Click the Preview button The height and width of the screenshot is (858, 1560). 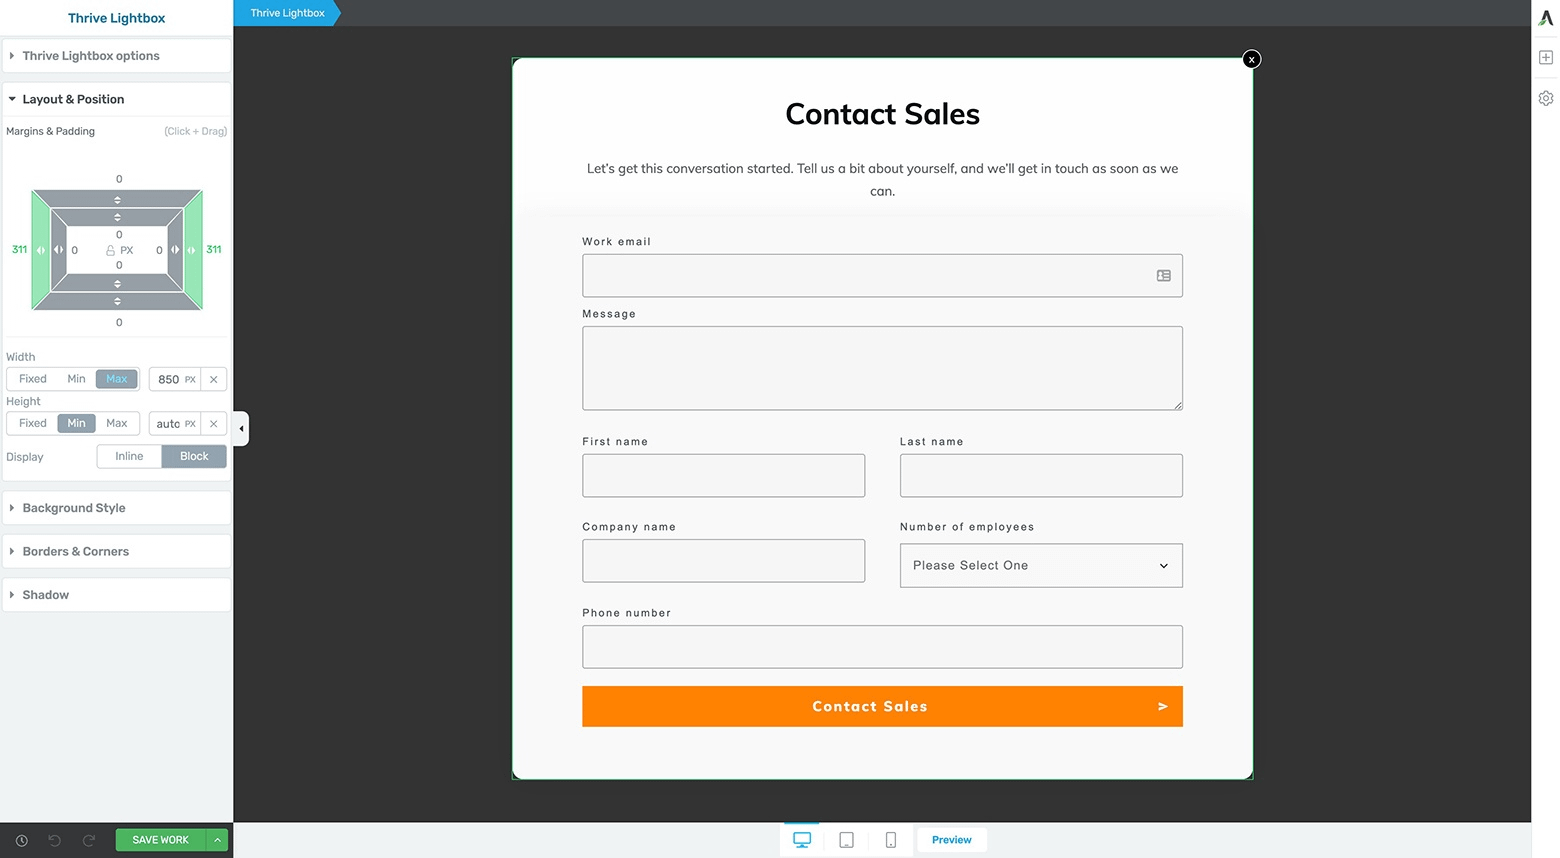(x=951, y=839)
